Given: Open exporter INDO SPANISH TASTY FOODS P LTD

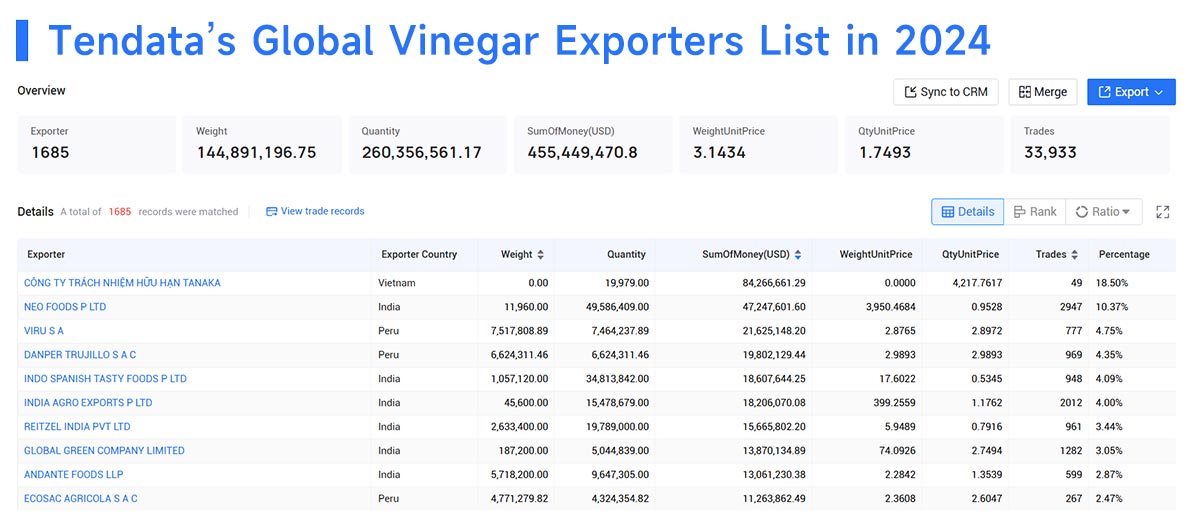Looking at the screenshot, I should tap(105, 379).
